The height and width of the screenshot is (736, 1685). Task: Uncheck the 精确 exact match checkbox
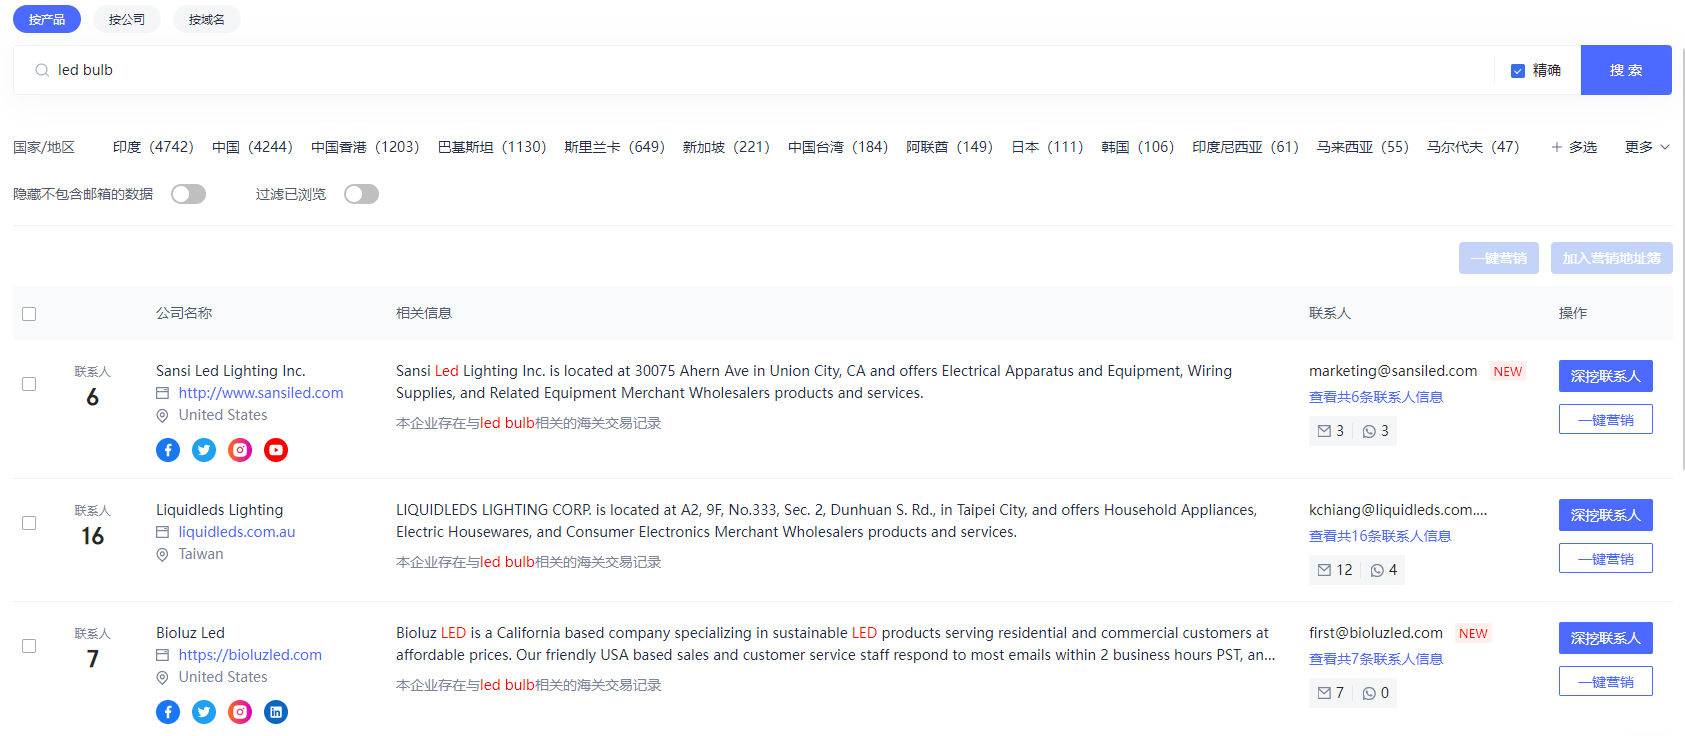(x=1518, y=71)
